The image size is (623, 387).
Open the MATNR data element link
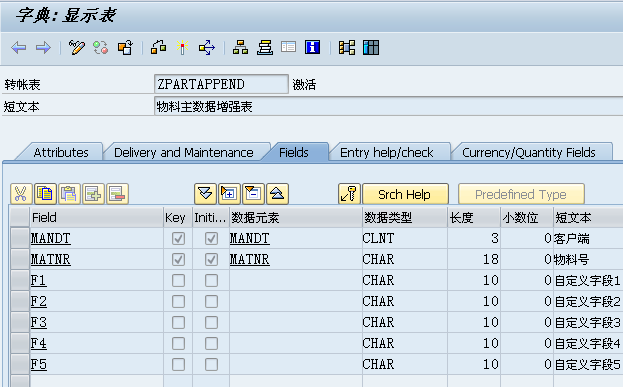(250, 259)
